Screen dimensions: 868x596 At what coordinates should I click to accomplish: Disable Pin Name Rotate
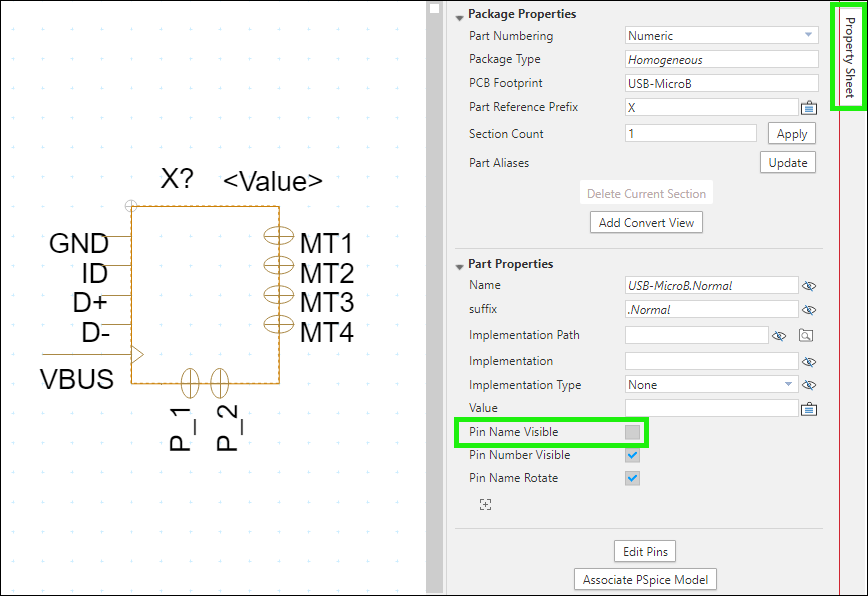(632, 478)
